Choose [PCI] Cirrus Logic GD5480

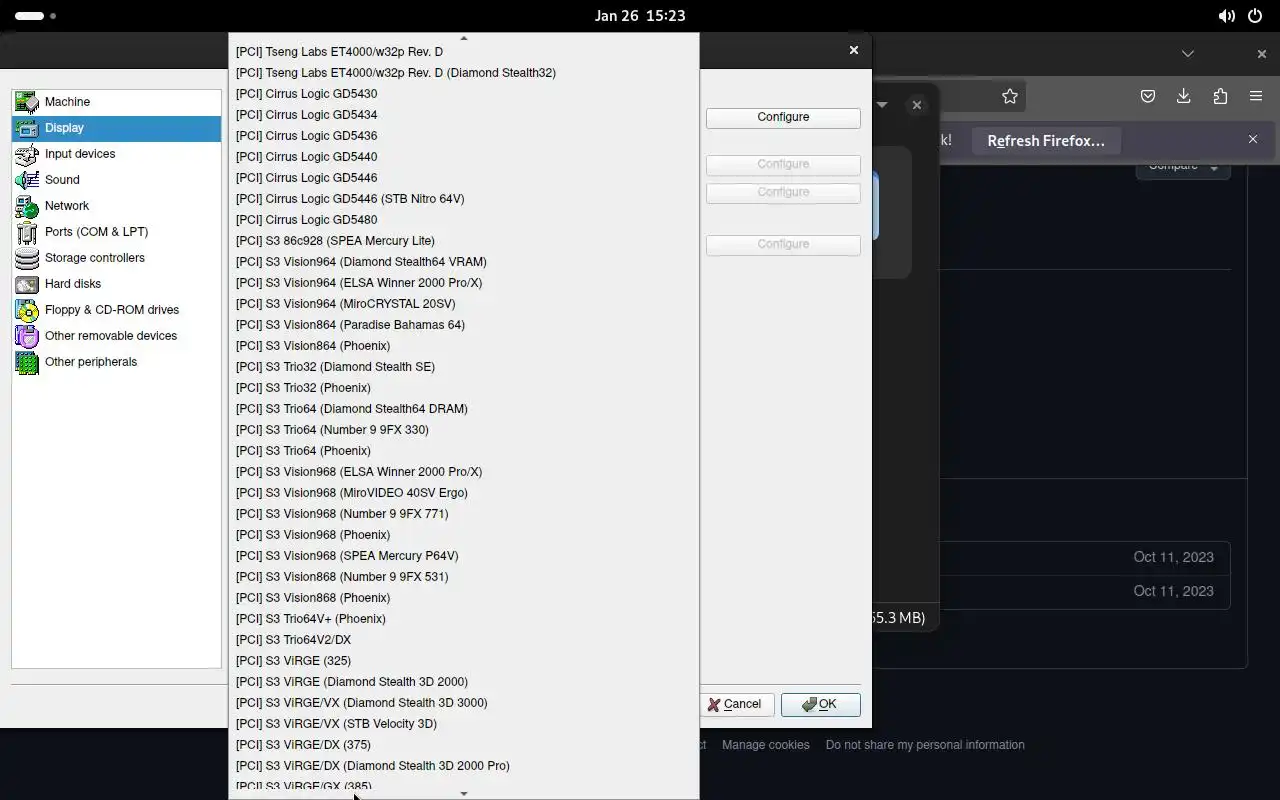coord(464,220)
